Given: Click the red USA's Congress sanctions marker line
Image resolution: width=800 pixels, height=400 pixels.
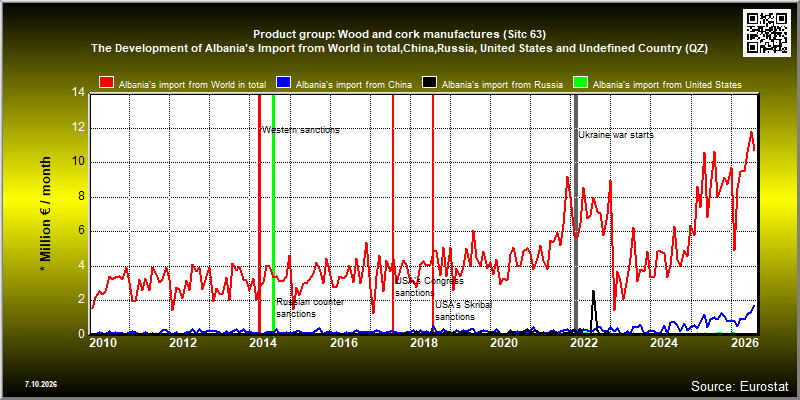Looking at the screenshot, I should 393,213.
